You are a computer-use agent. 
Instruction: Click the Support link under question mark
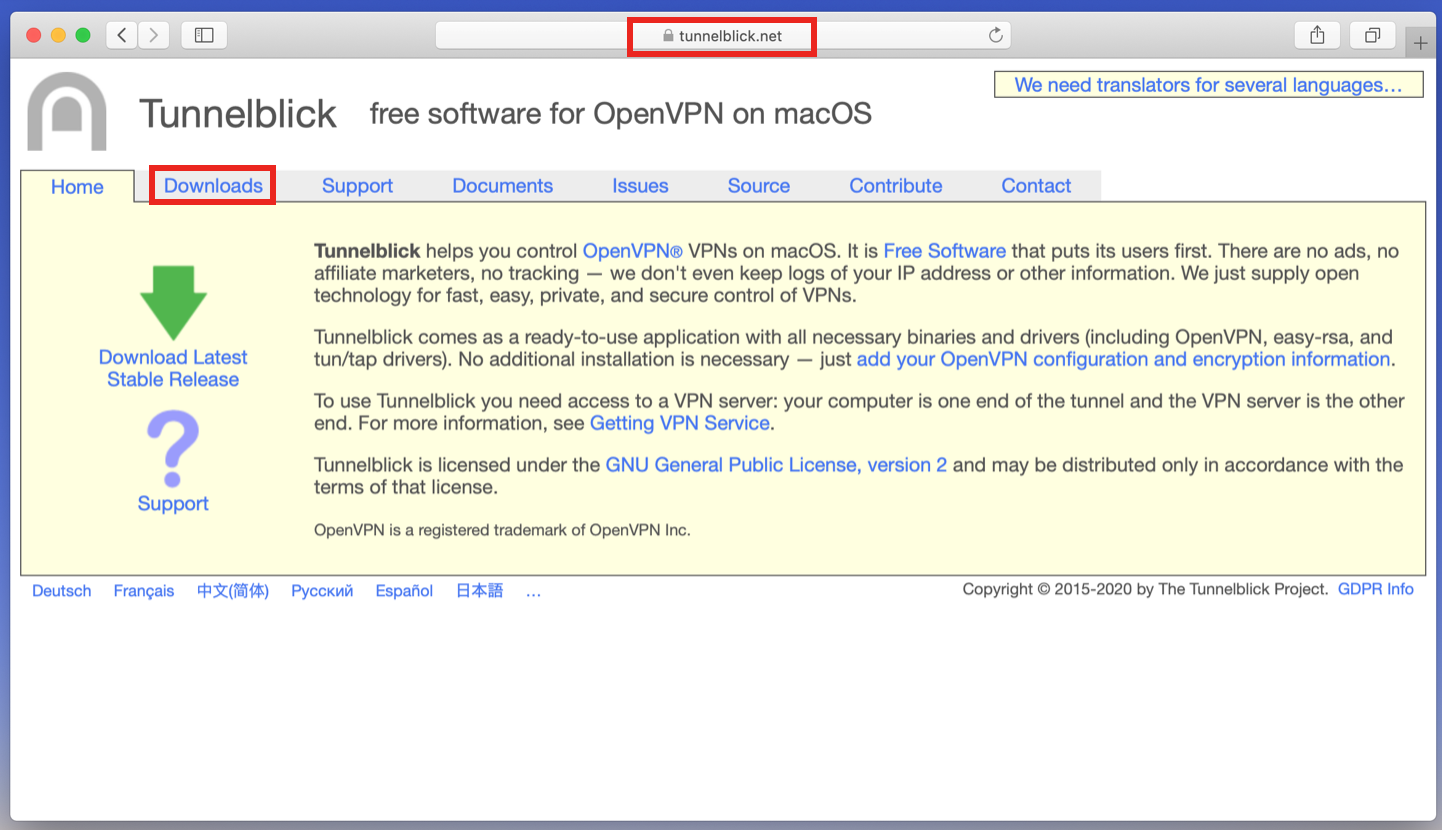[x=173, y=503]
